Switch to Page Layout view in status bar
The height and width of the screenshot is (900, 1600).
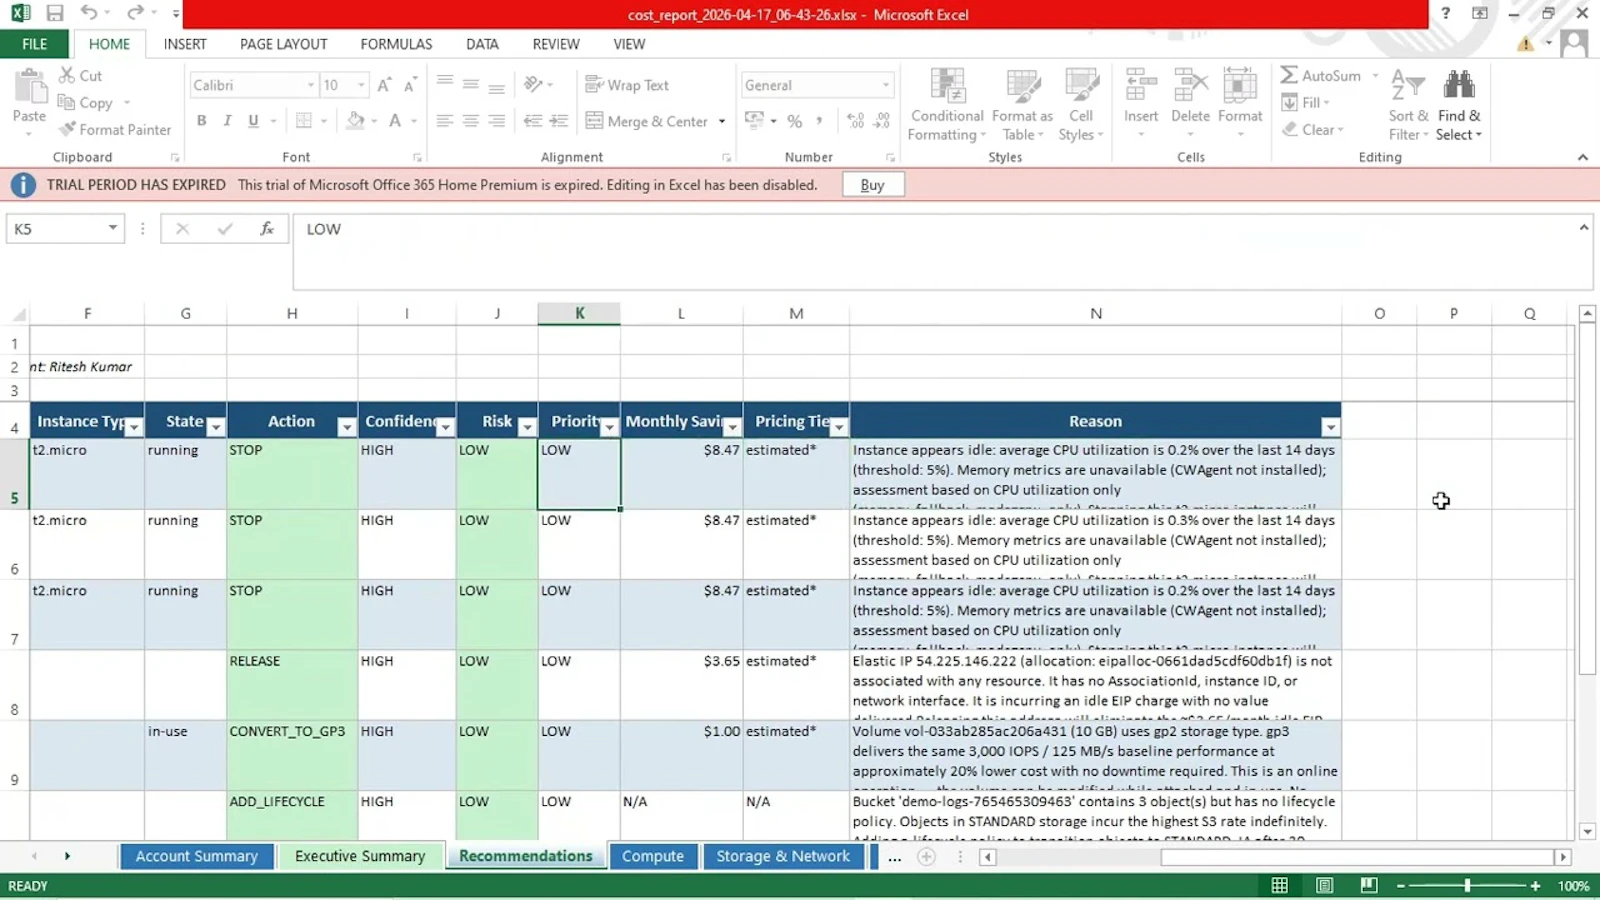coord(1325,886)
